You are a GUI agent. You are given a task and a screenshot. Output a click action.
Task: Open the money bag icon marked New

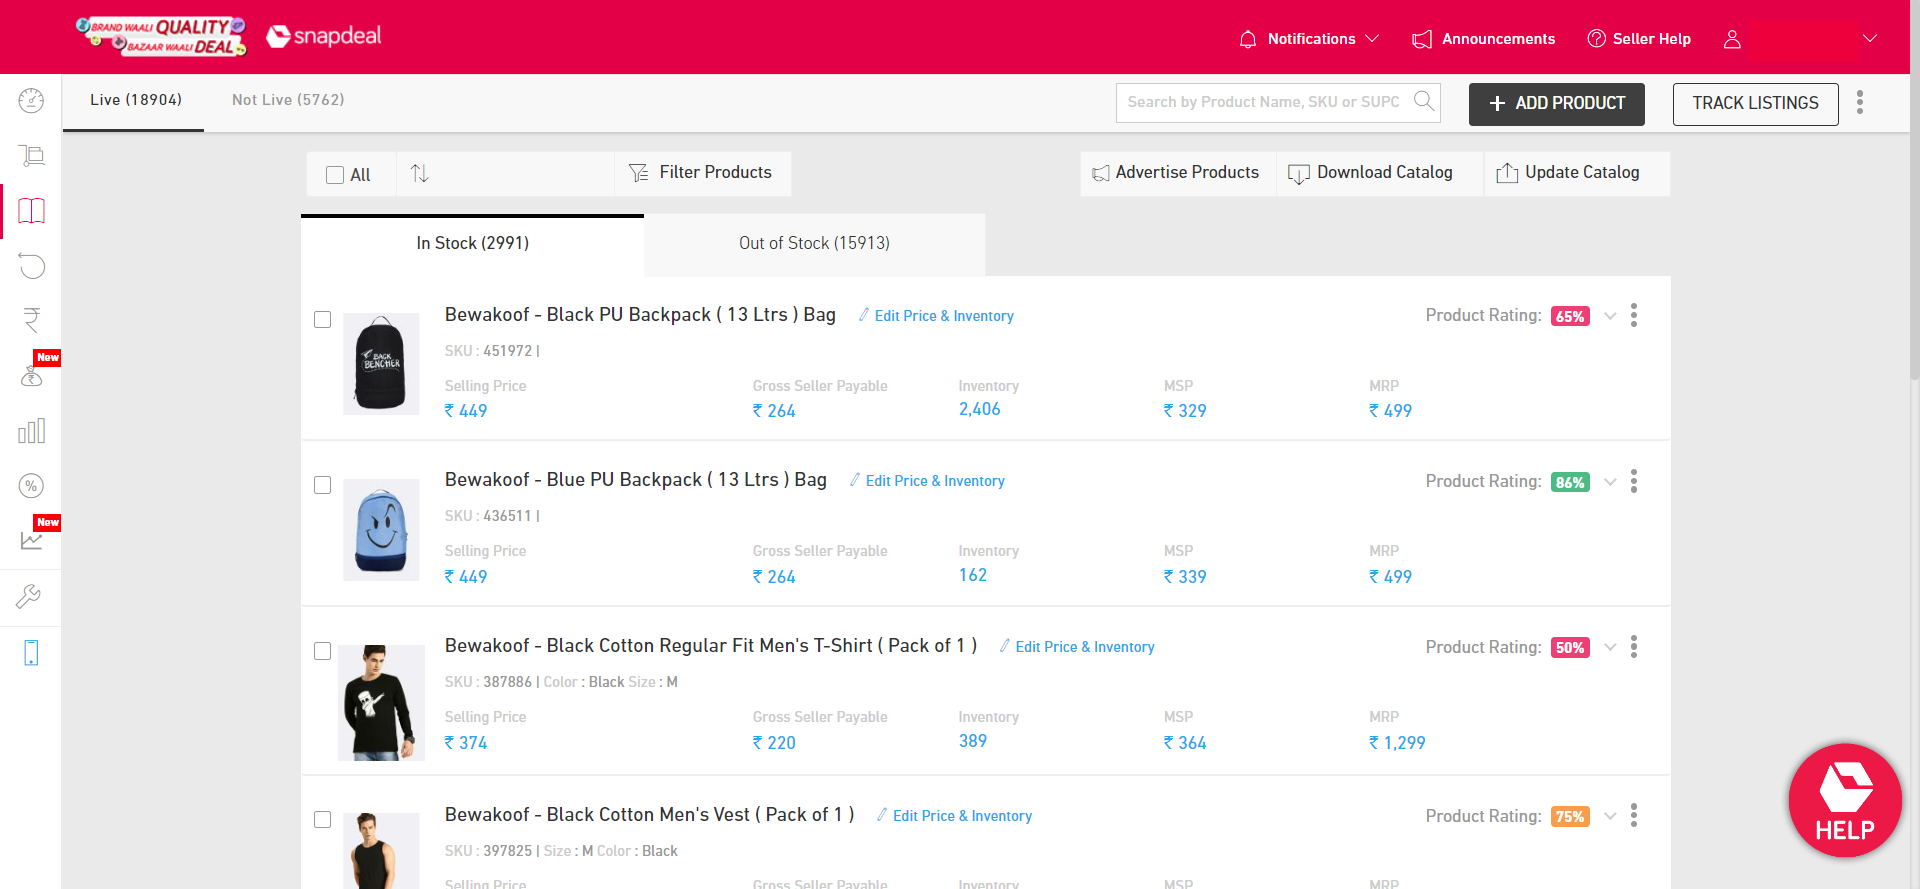pos(31,376)
